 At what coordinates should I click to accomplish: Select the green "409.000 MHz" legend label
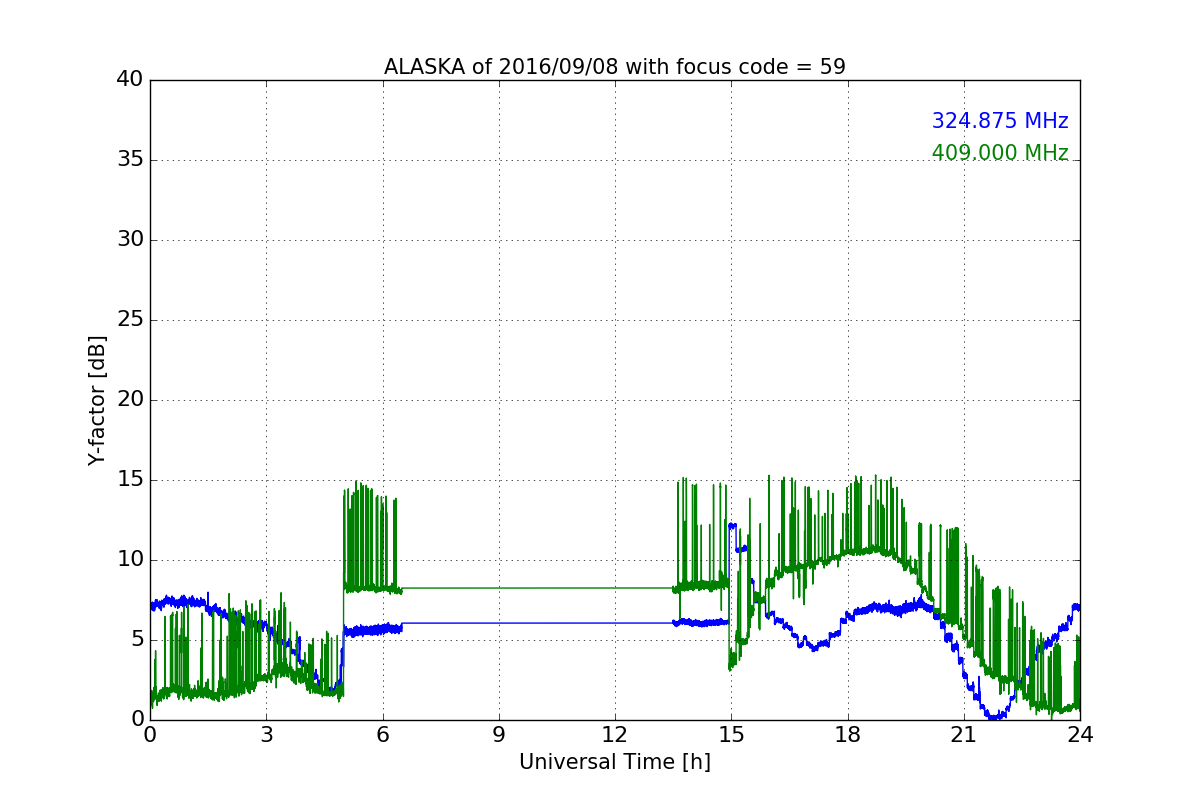click(x=1000, y=153)
